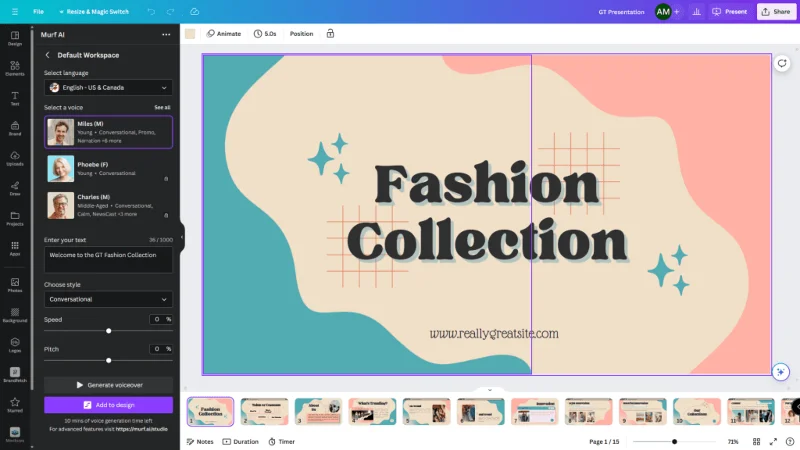Collapse the page thumbnails strip
The image size is (800, 450).
coord(490,390)
